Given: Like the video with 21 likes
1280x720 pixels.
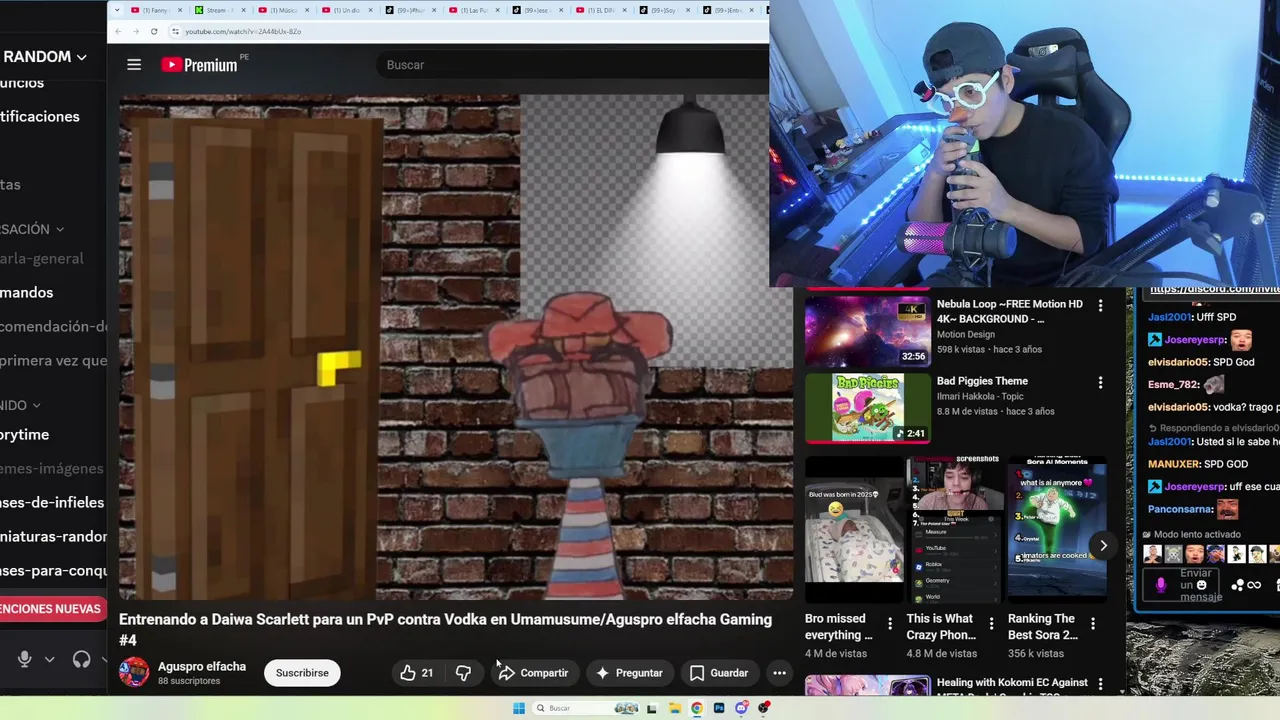Looking at the screenshot, I should point(417,673).
